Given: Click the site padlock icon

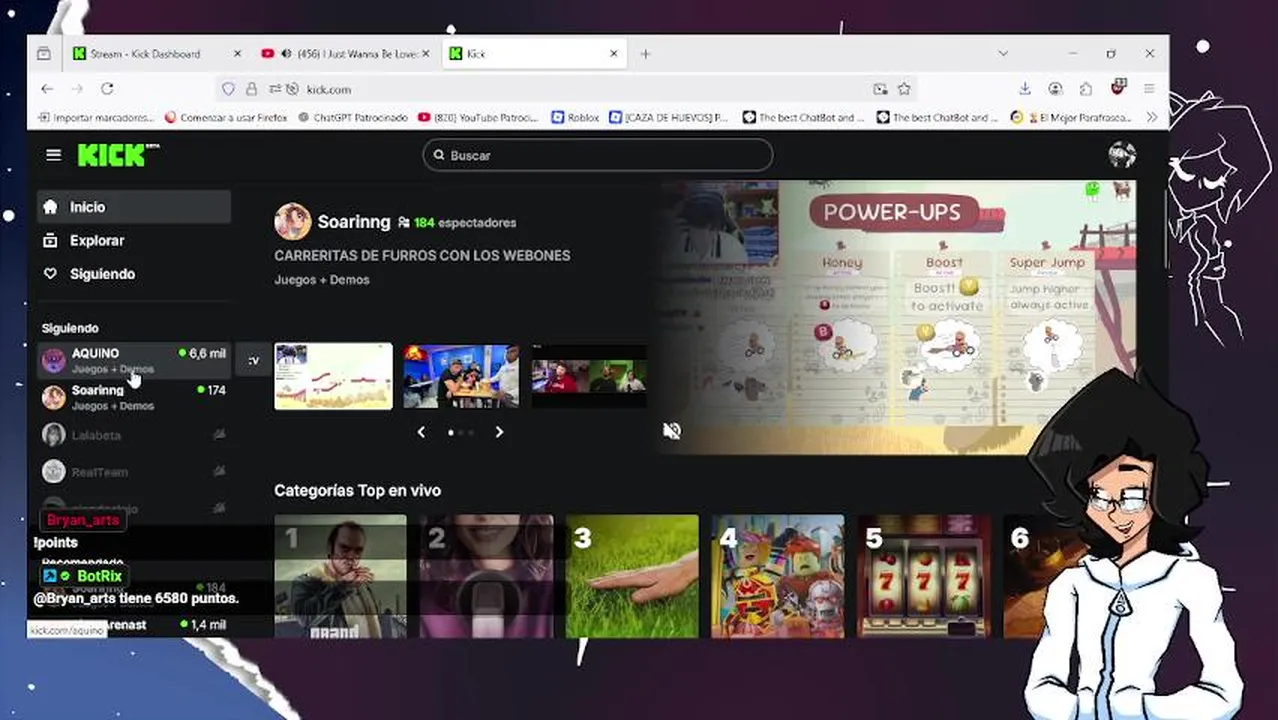Looking at the screenshot, I should (251, 89).
